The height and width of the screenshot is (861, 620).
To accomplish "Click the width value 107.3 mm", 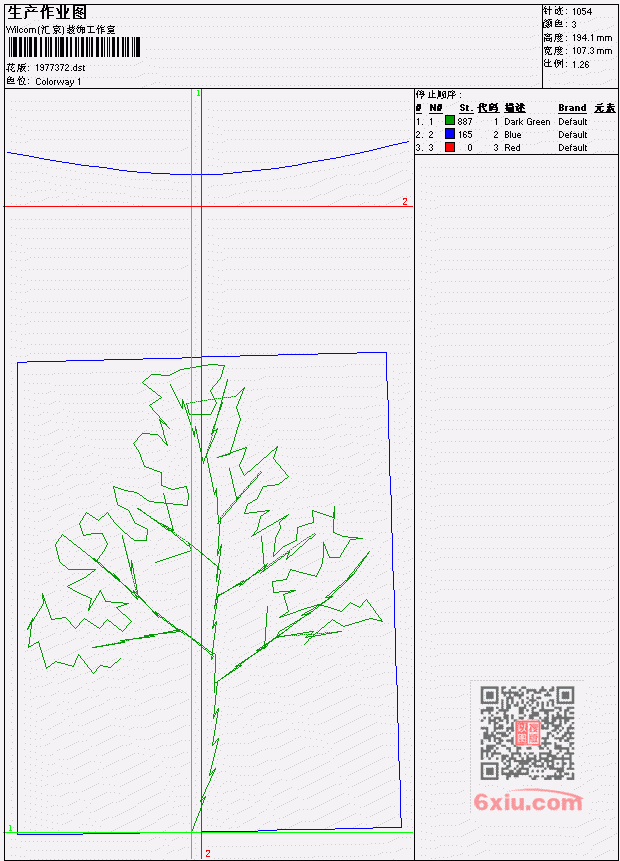I will pos(592,51).
